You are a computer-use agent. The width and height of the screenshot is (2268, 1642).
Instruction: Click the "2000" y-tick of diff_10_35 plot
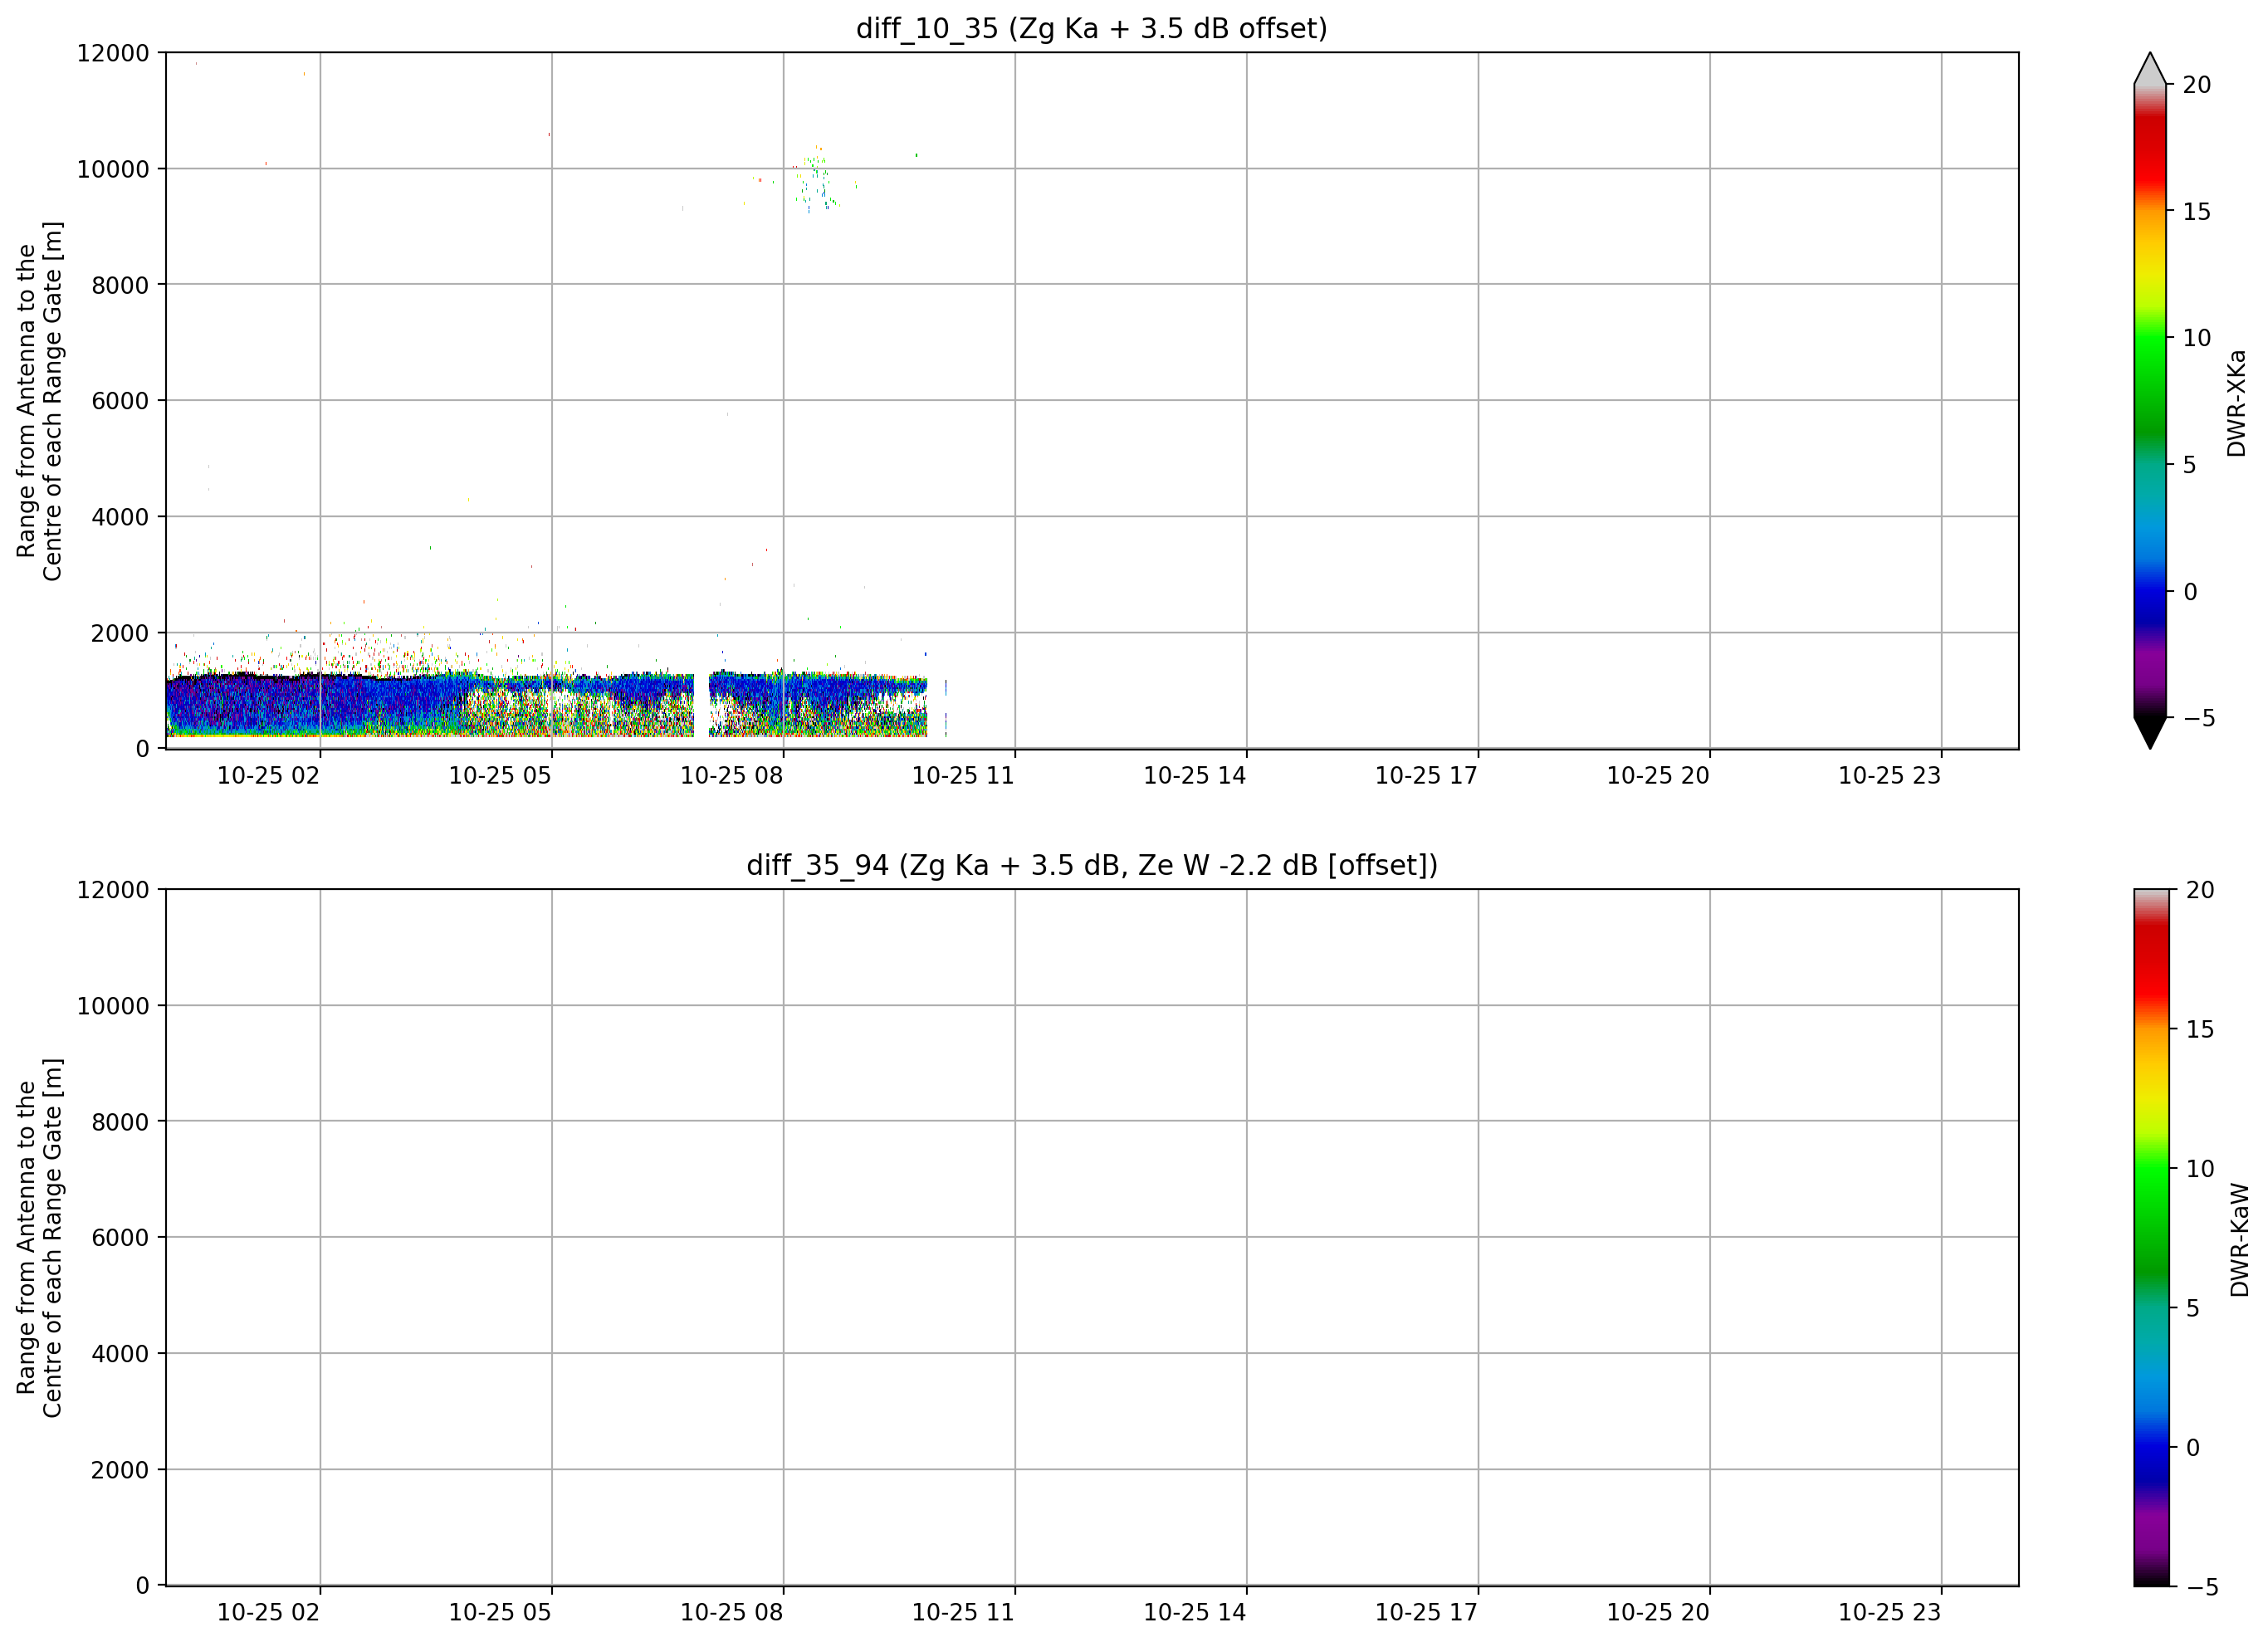click(120, 633)
